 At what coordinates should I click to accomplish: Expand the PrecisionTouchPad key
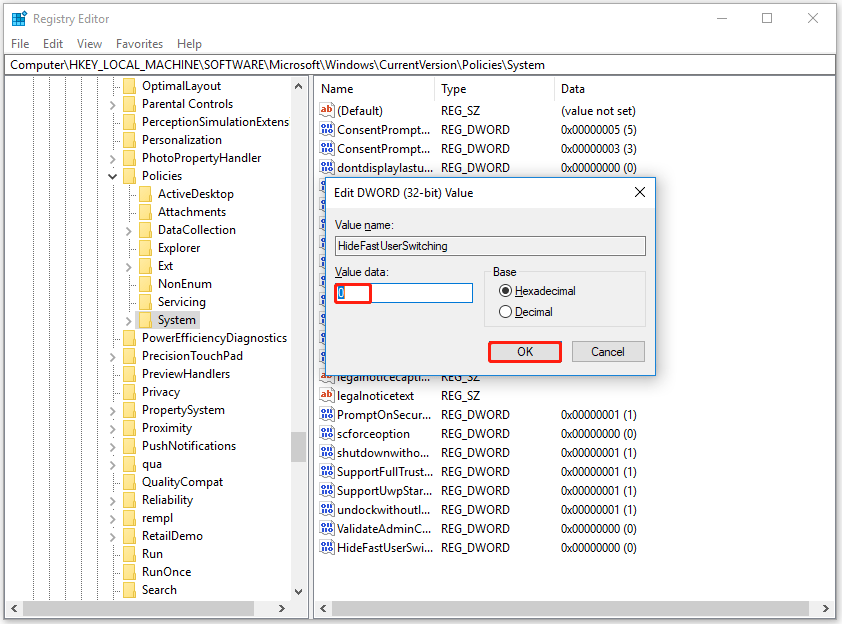click(x=113, y=357)
